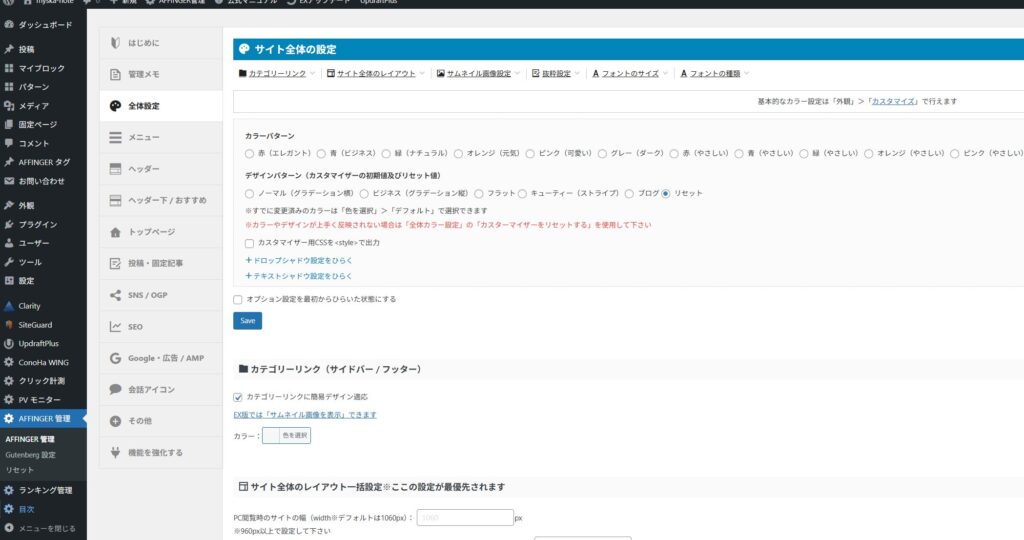This screenshot has width=1024, height=540.
Task: Open ランキング管理 in the sidebar
Action: (43, 490)
